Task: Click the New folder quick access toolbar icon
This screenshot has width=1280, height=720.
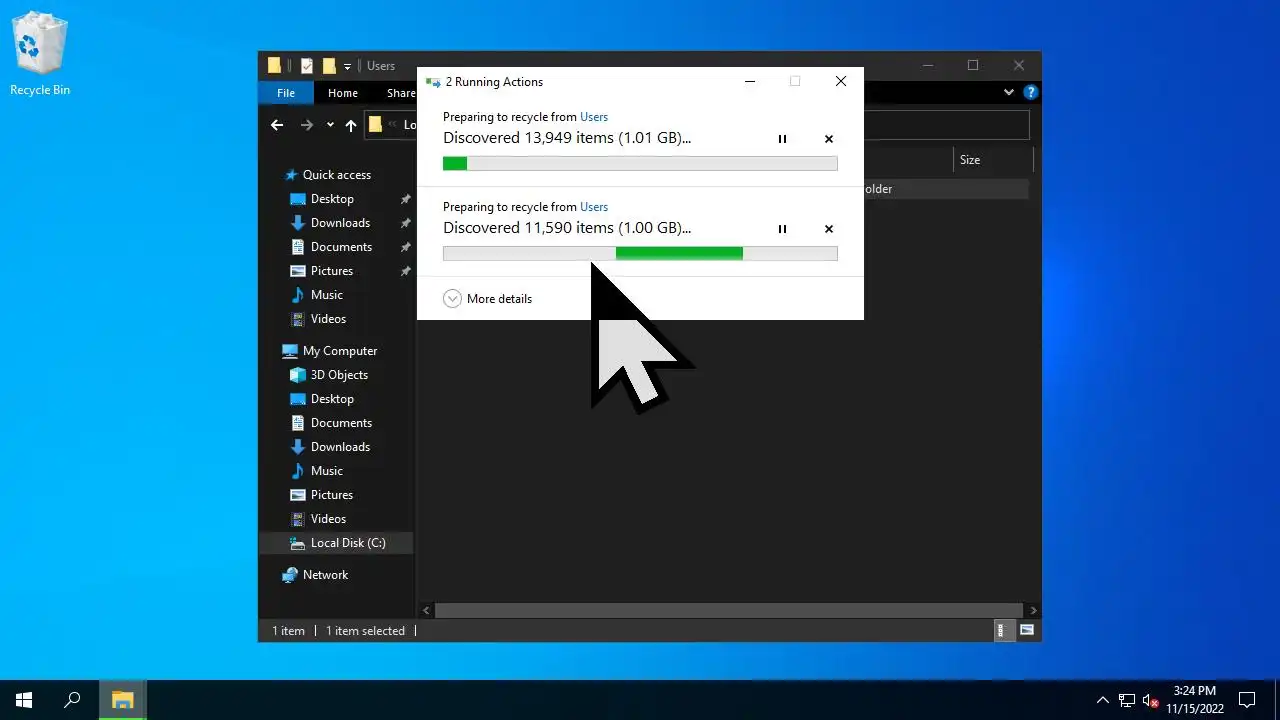Action: tap(329, 66)
